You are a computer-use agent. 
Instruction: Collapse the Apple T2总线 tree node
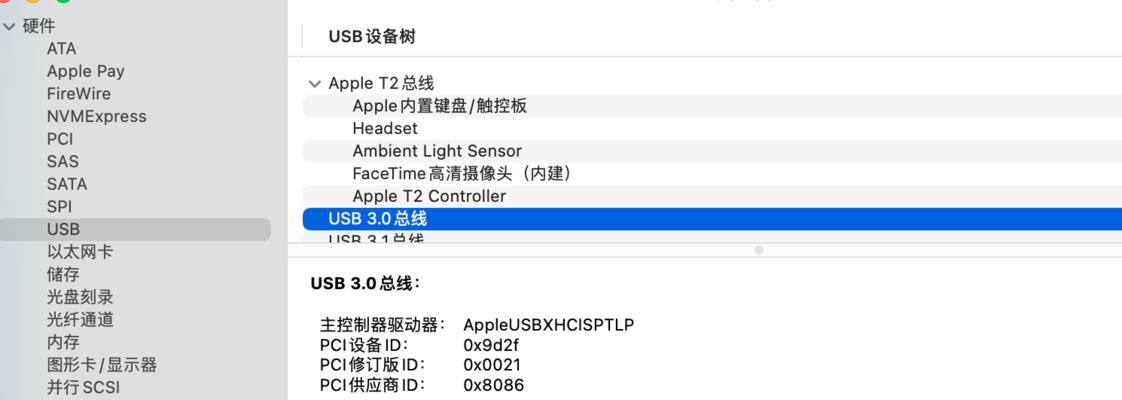coord(314,84)
